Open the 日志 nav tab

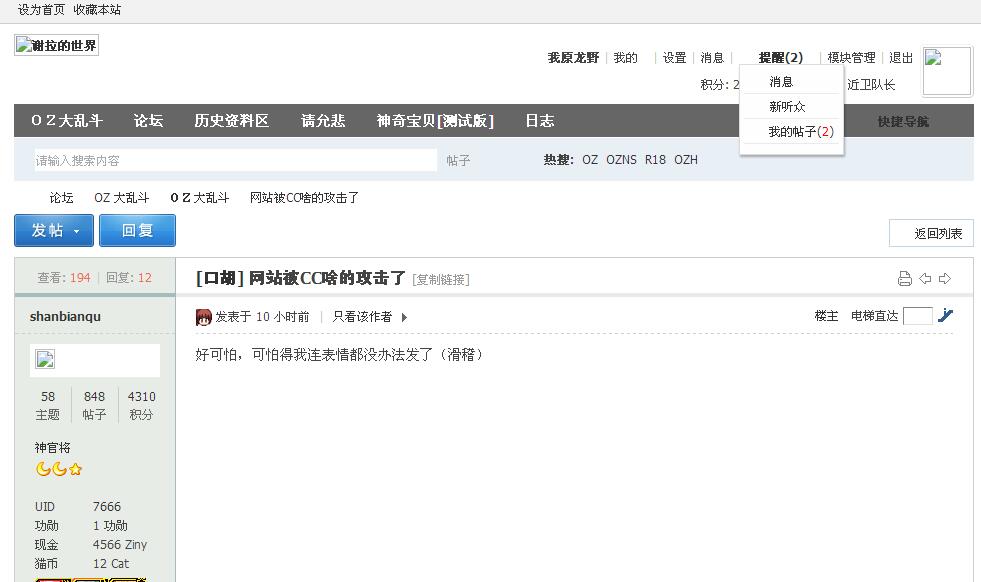[x=540, y=121]
